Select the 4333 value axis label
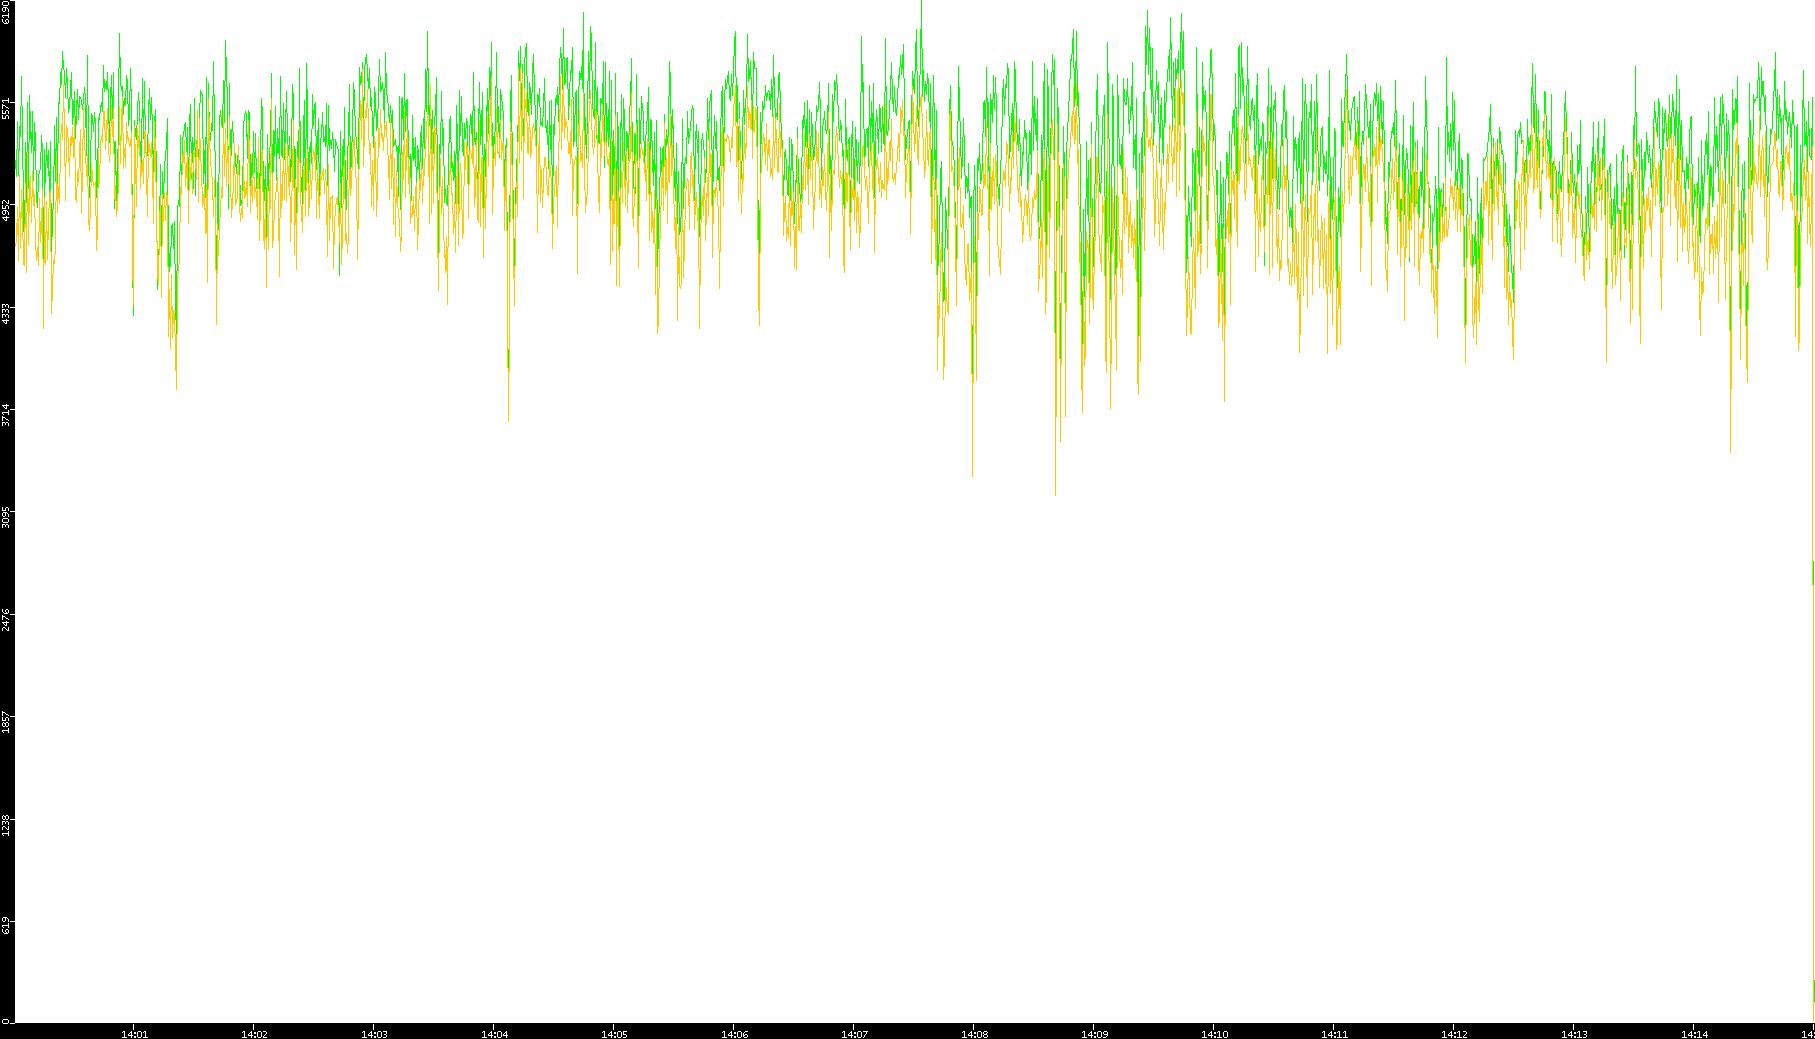The width and height of the screenshot is (1815, 1039). tap(6, 313)
